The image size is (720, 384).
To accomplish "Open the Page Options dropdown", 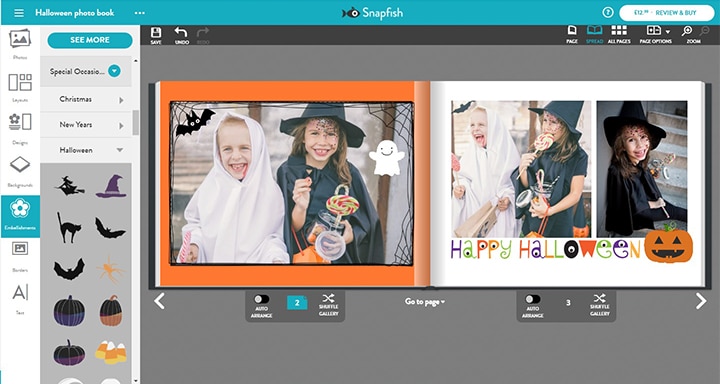I will point(656,34).
